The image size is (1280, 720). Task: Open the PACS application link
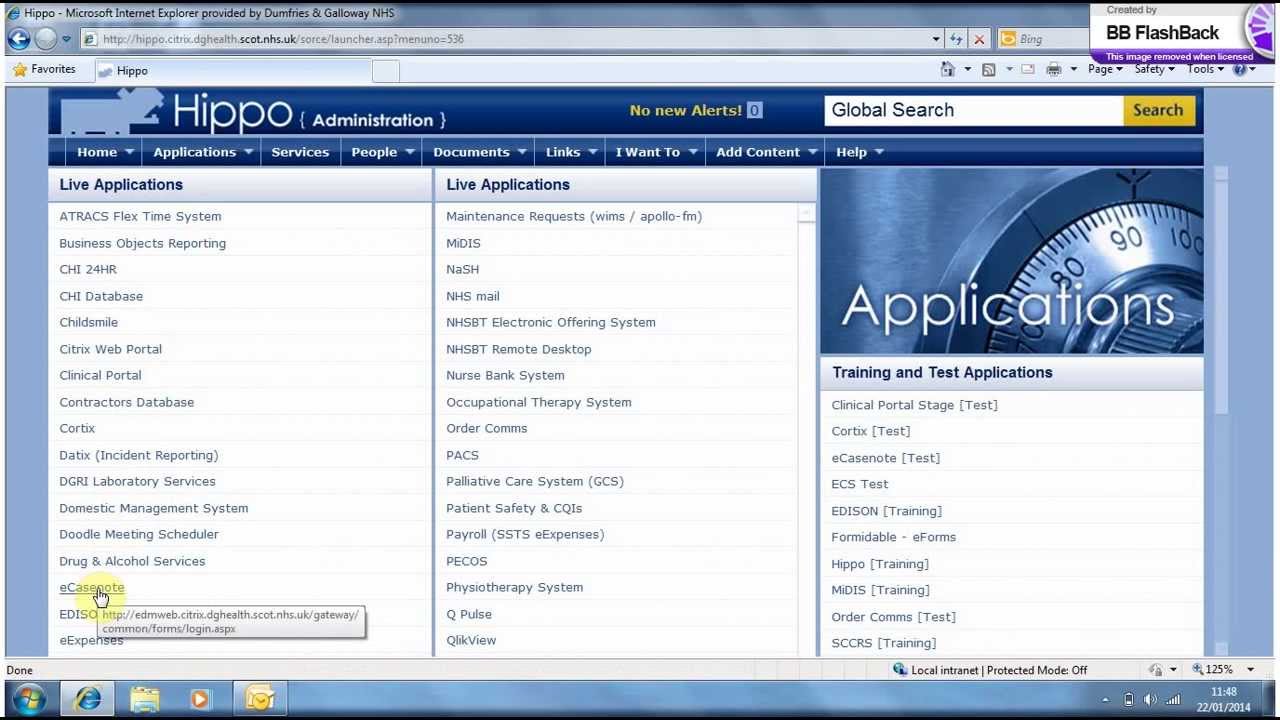462,455
